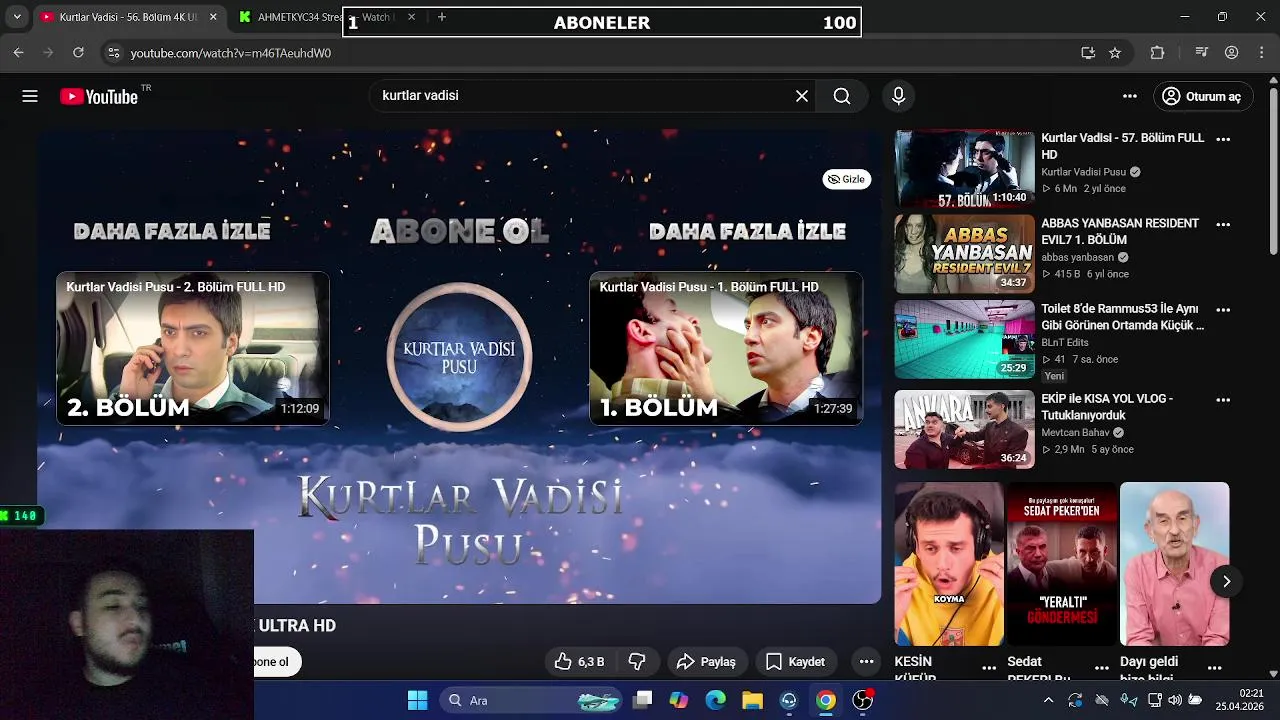
Task: Open options for Sedat Peker short
Action: click(x=1102, y=668)
